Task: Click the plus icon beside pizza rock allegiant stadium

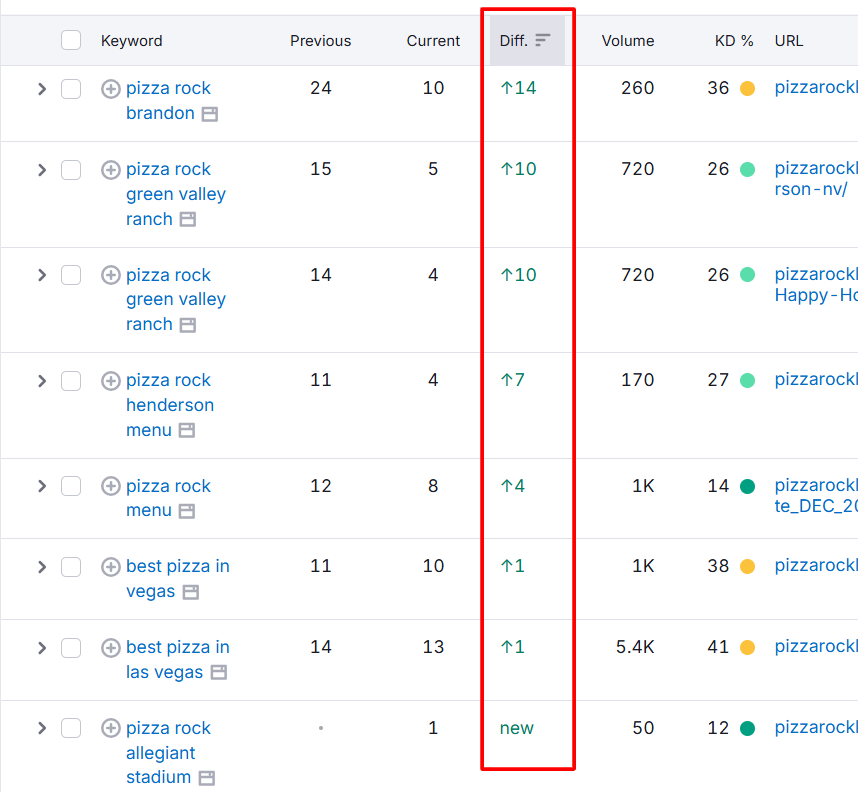Action: pyautogui.click(x=111, y=728)
